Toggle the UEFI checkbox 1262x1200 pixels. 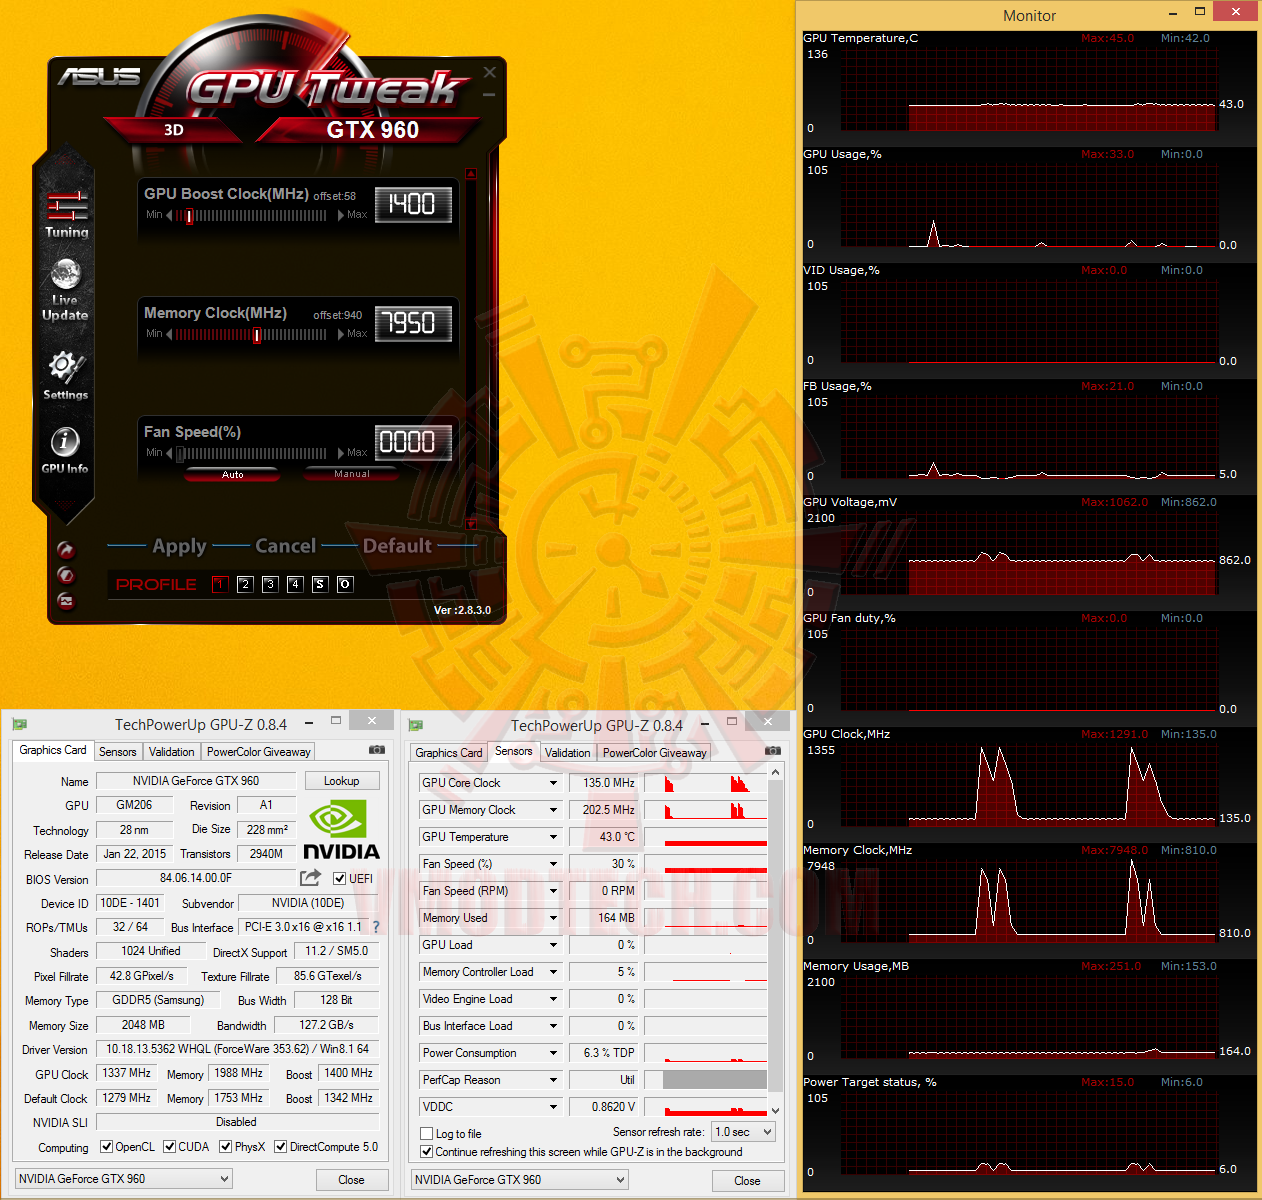[x=339, y=879]
